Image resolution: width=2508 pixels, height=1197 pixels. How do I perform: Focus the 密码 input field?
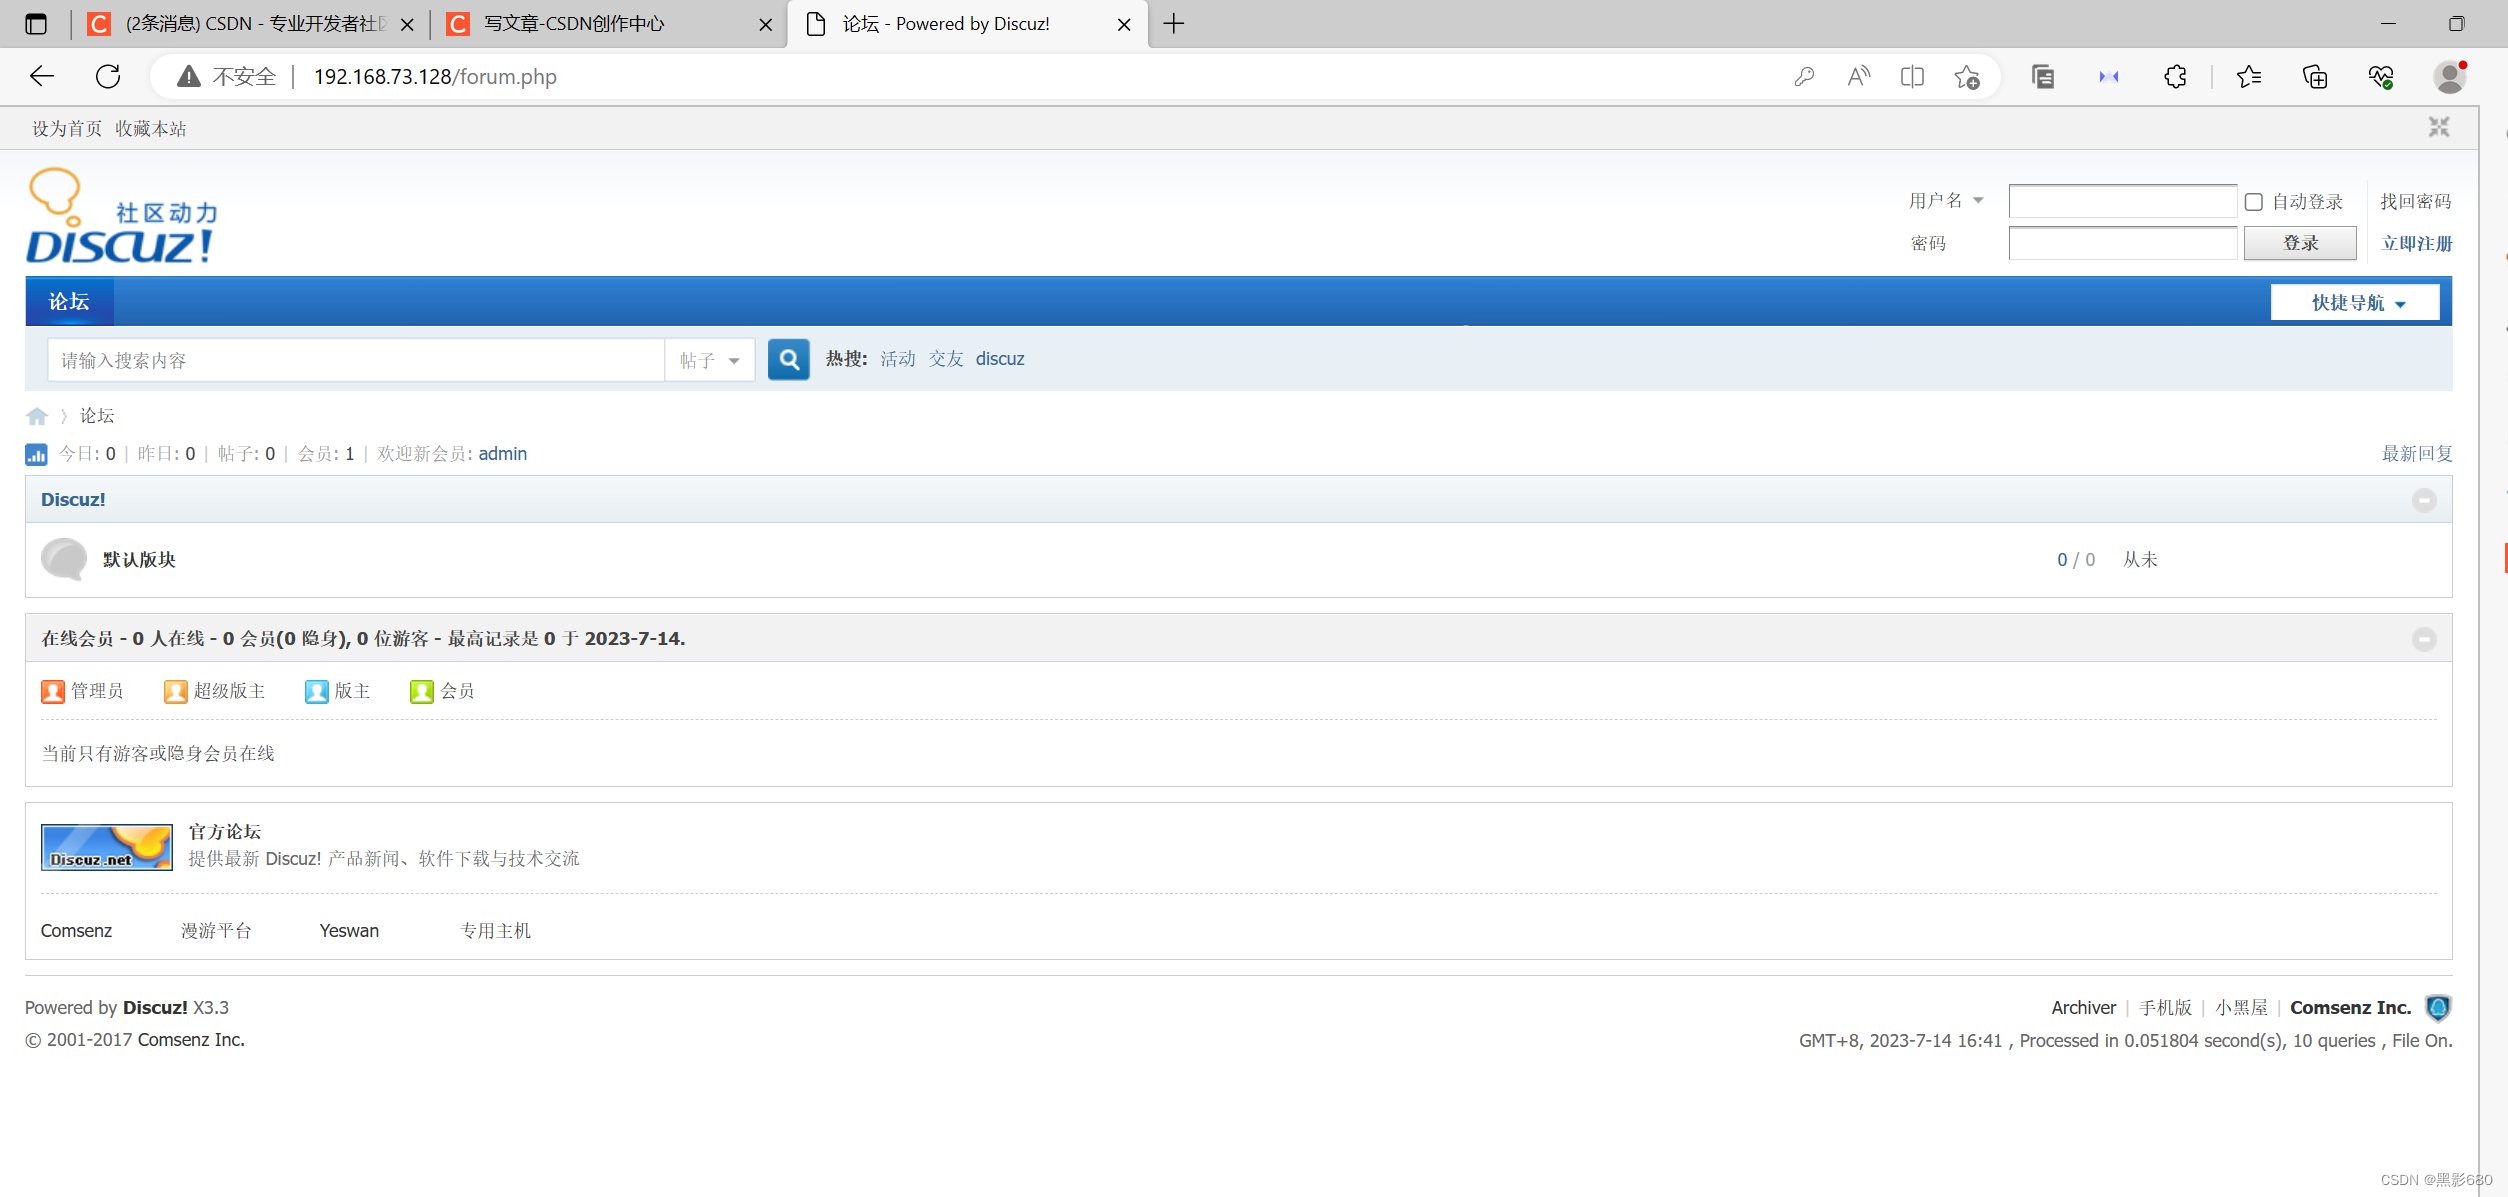pos(2122,243)
